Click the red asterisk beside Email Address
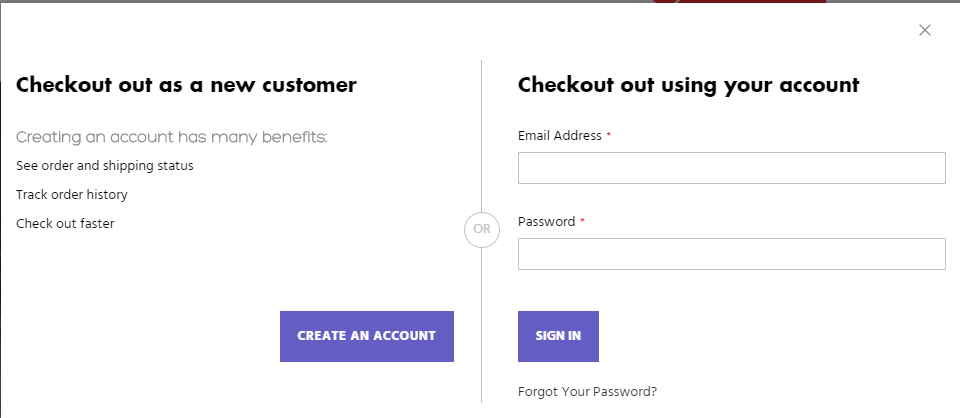 [x=609, y=135]
